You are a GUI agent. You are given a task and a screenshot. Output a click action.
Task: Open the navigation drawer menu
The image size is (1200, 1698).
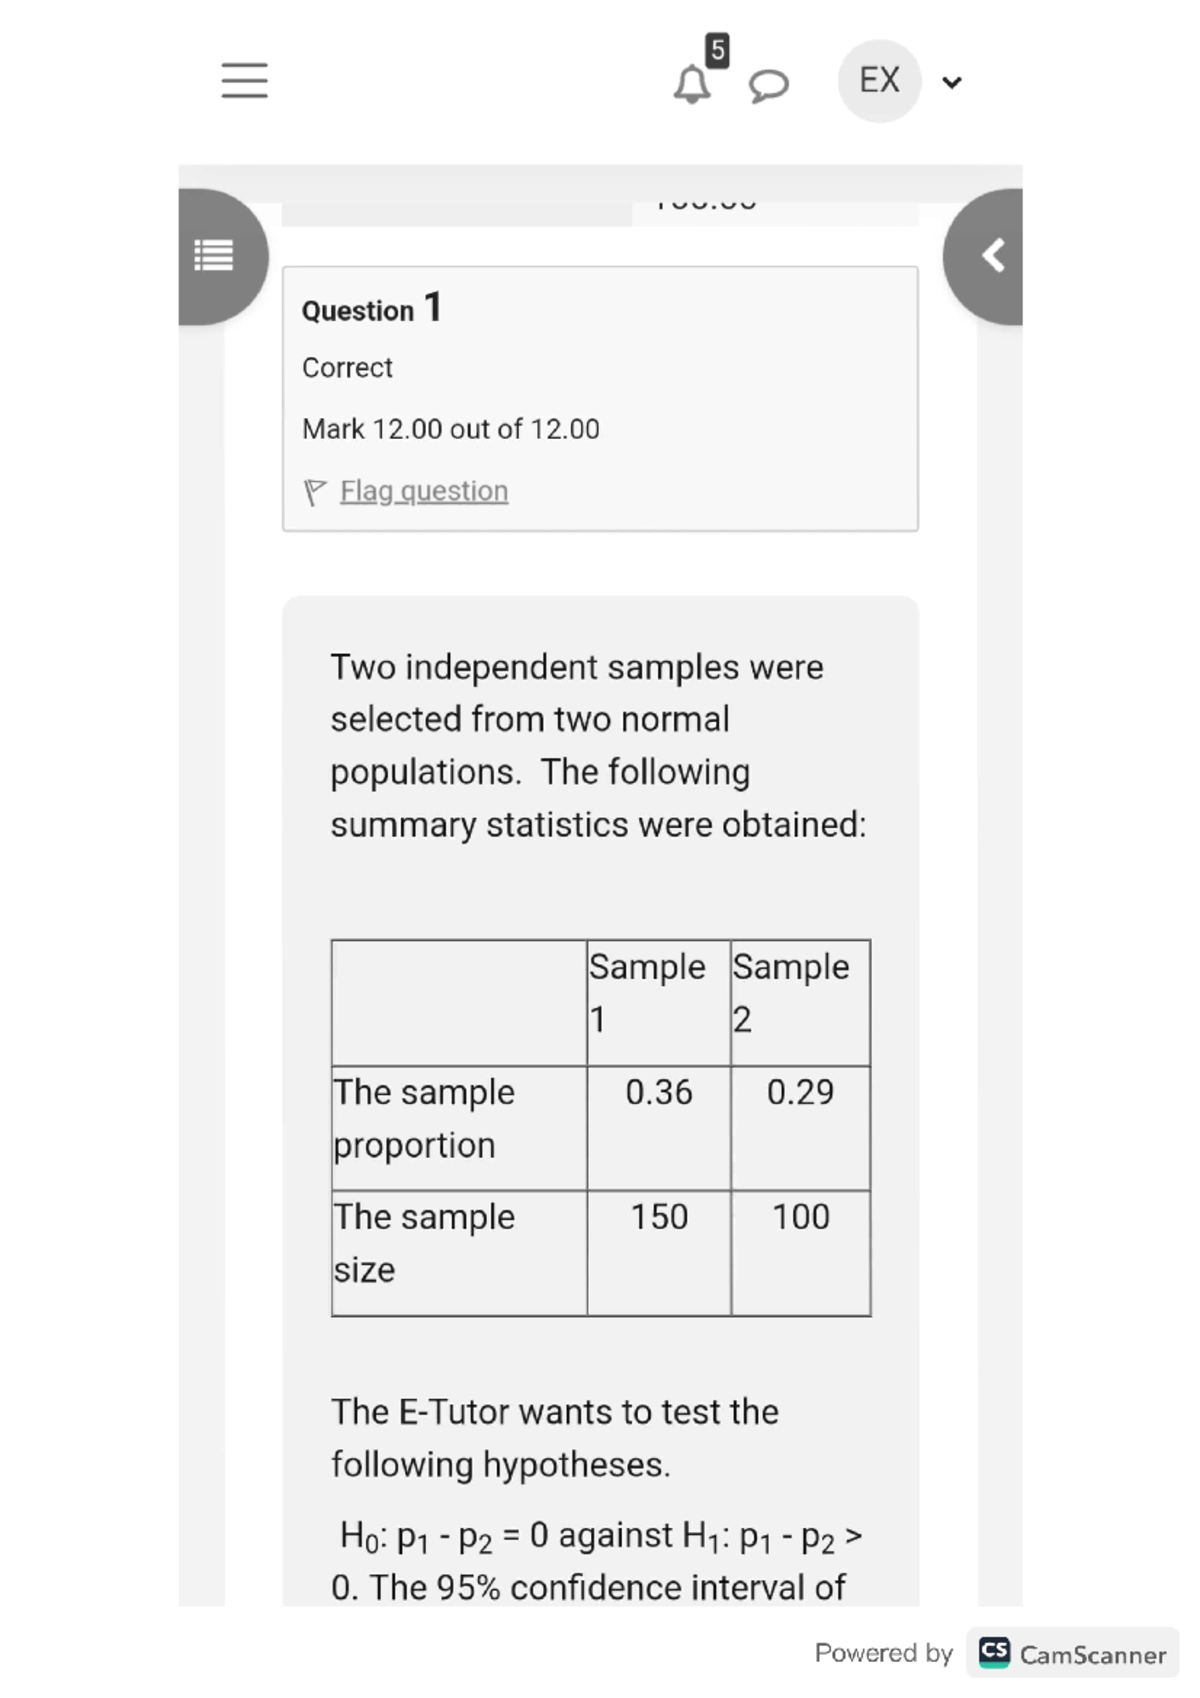tap(243, 81)
